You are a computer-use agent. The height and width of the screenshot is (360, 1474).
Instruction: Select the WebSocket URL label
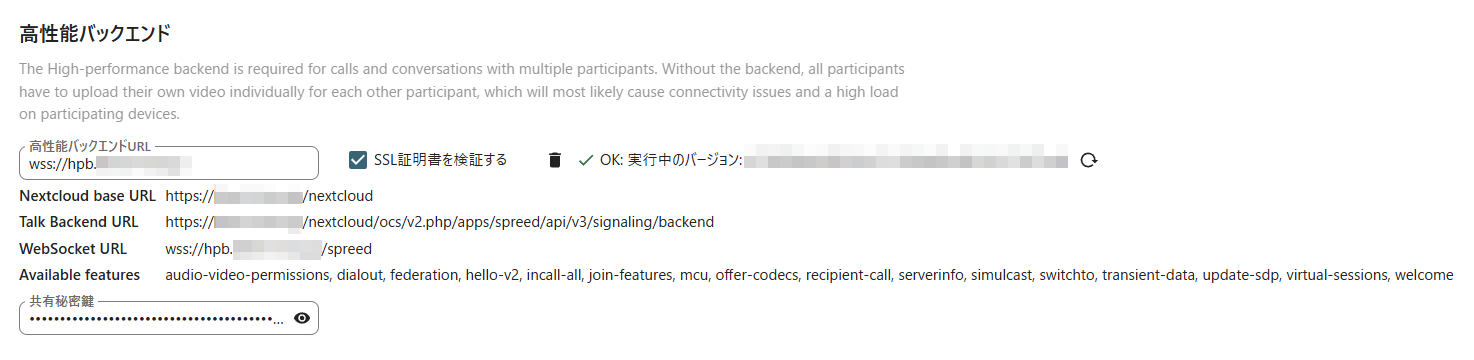pos(73,248)
